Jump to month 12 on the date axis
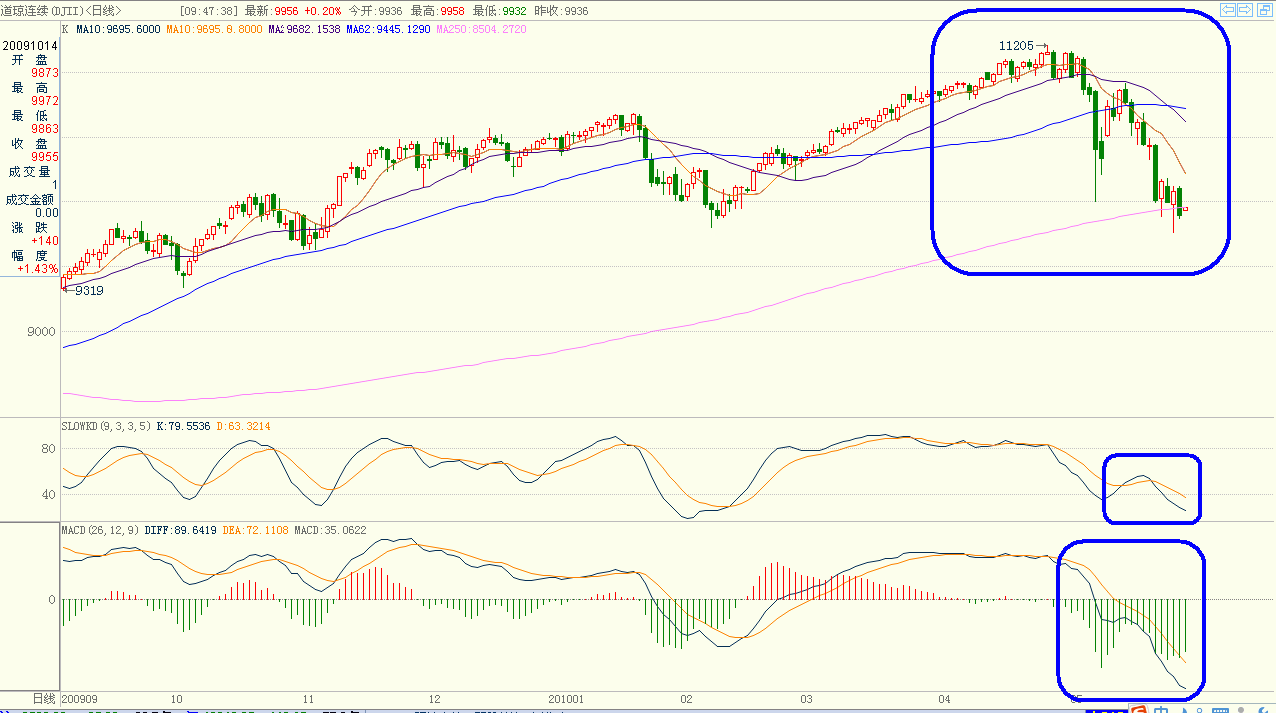This screenshot has height=713, width=1276. point(434,699)
